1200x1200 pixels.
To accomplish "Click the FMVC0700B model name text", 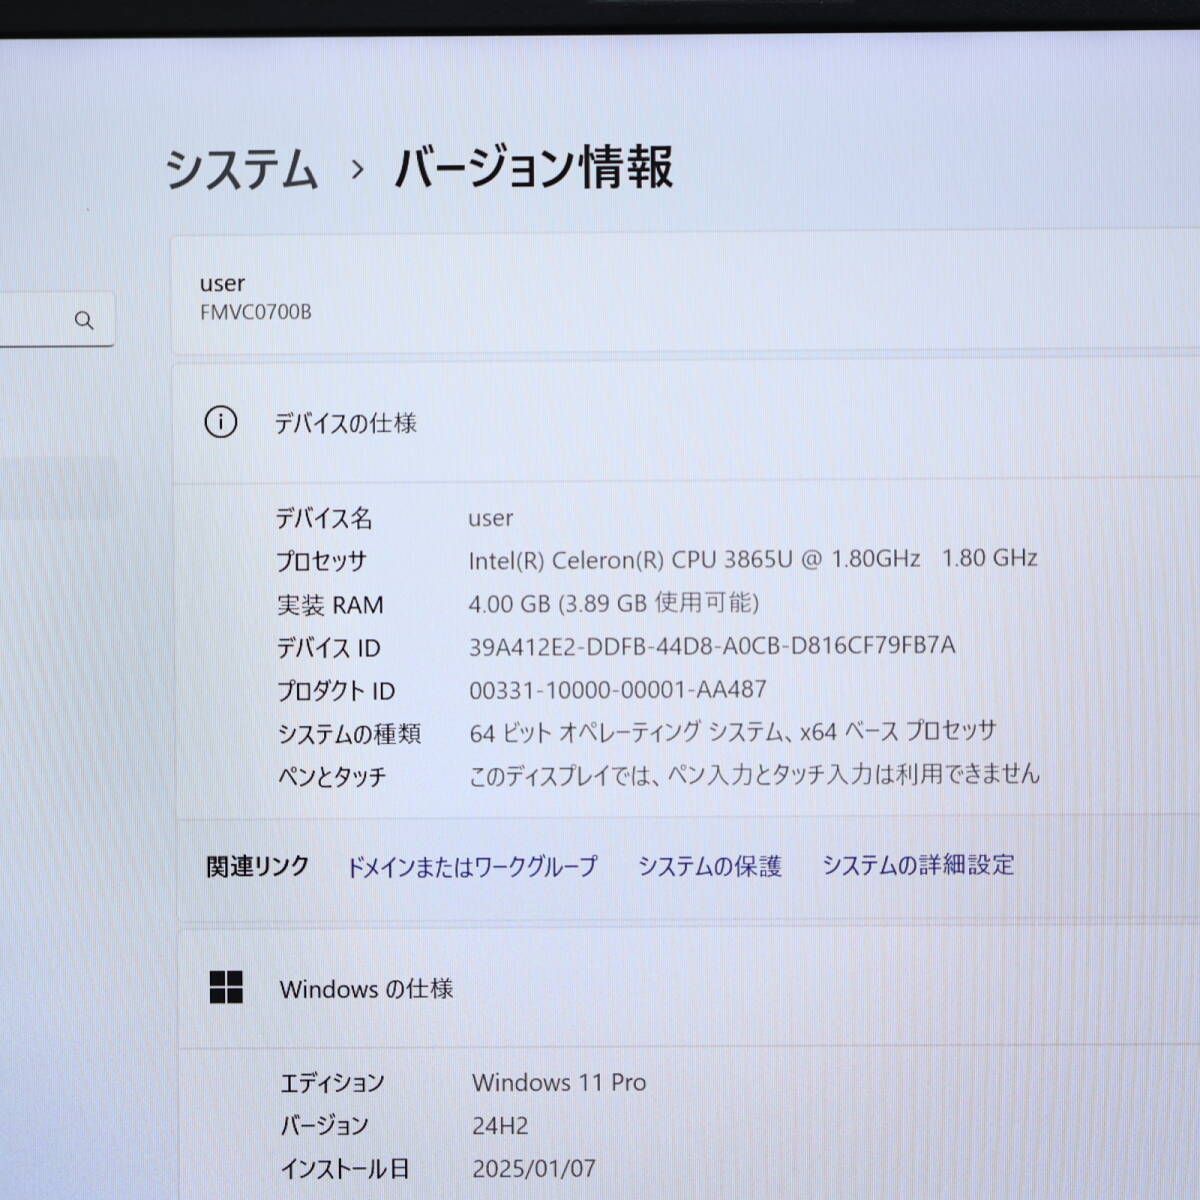I will [256, 312].
